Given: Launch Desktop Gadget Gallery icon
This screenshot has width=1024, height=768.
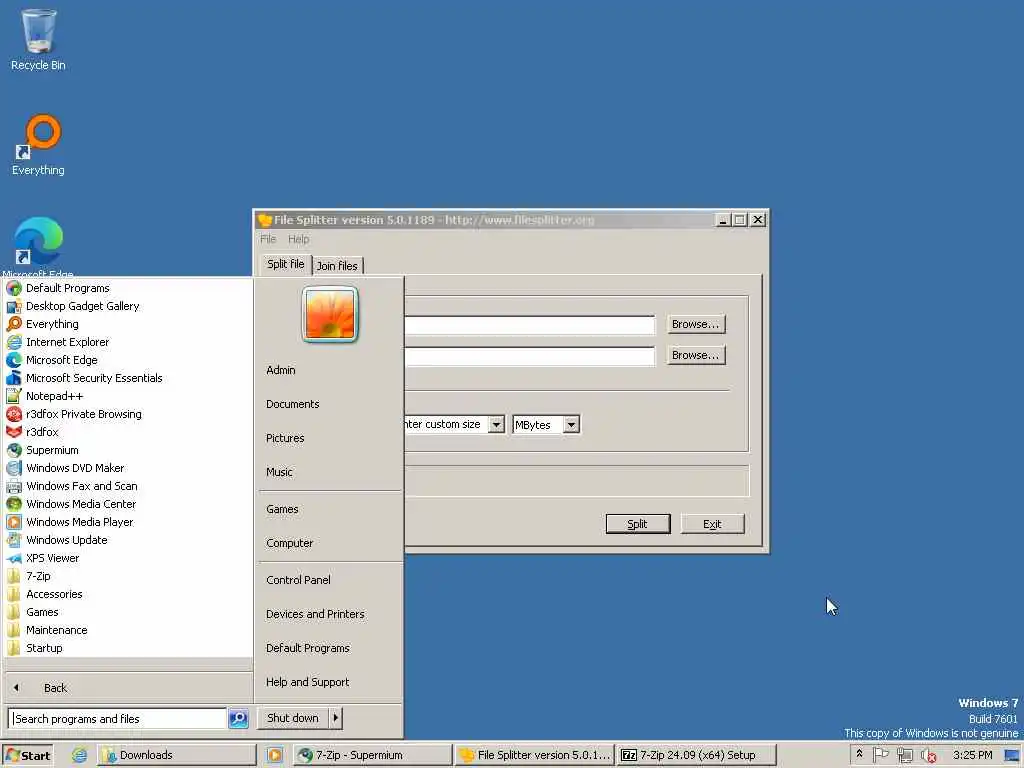Looking at the screenshot, I should pos(14,306).
